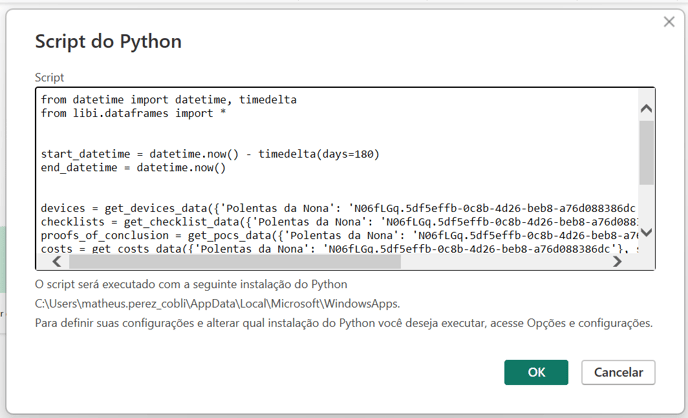The width and height of the screenshot is (688, 418).
Task: Click the script editor's scroll-down arrow
Action: 646,232
